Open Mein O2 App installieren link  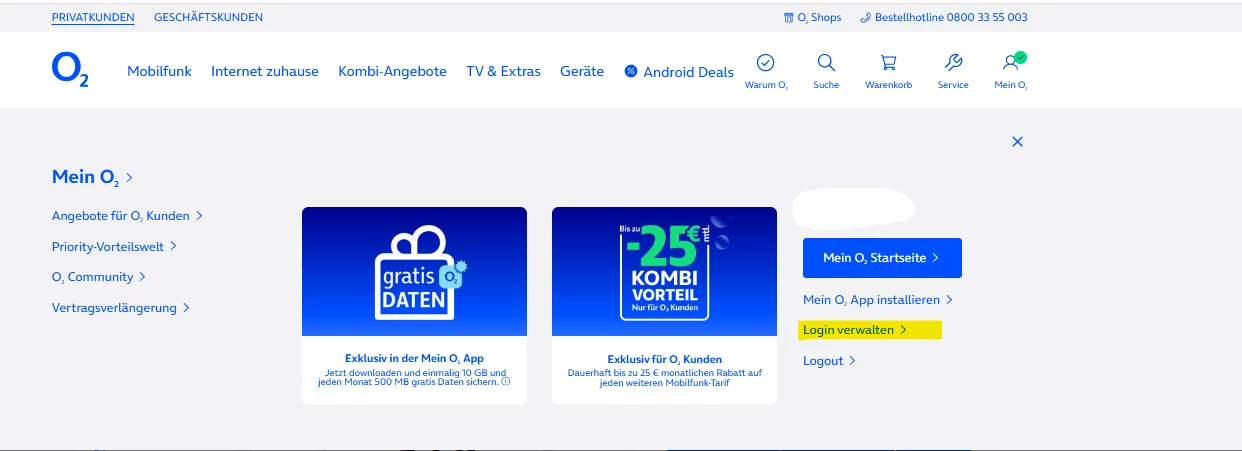coord(878,299)
